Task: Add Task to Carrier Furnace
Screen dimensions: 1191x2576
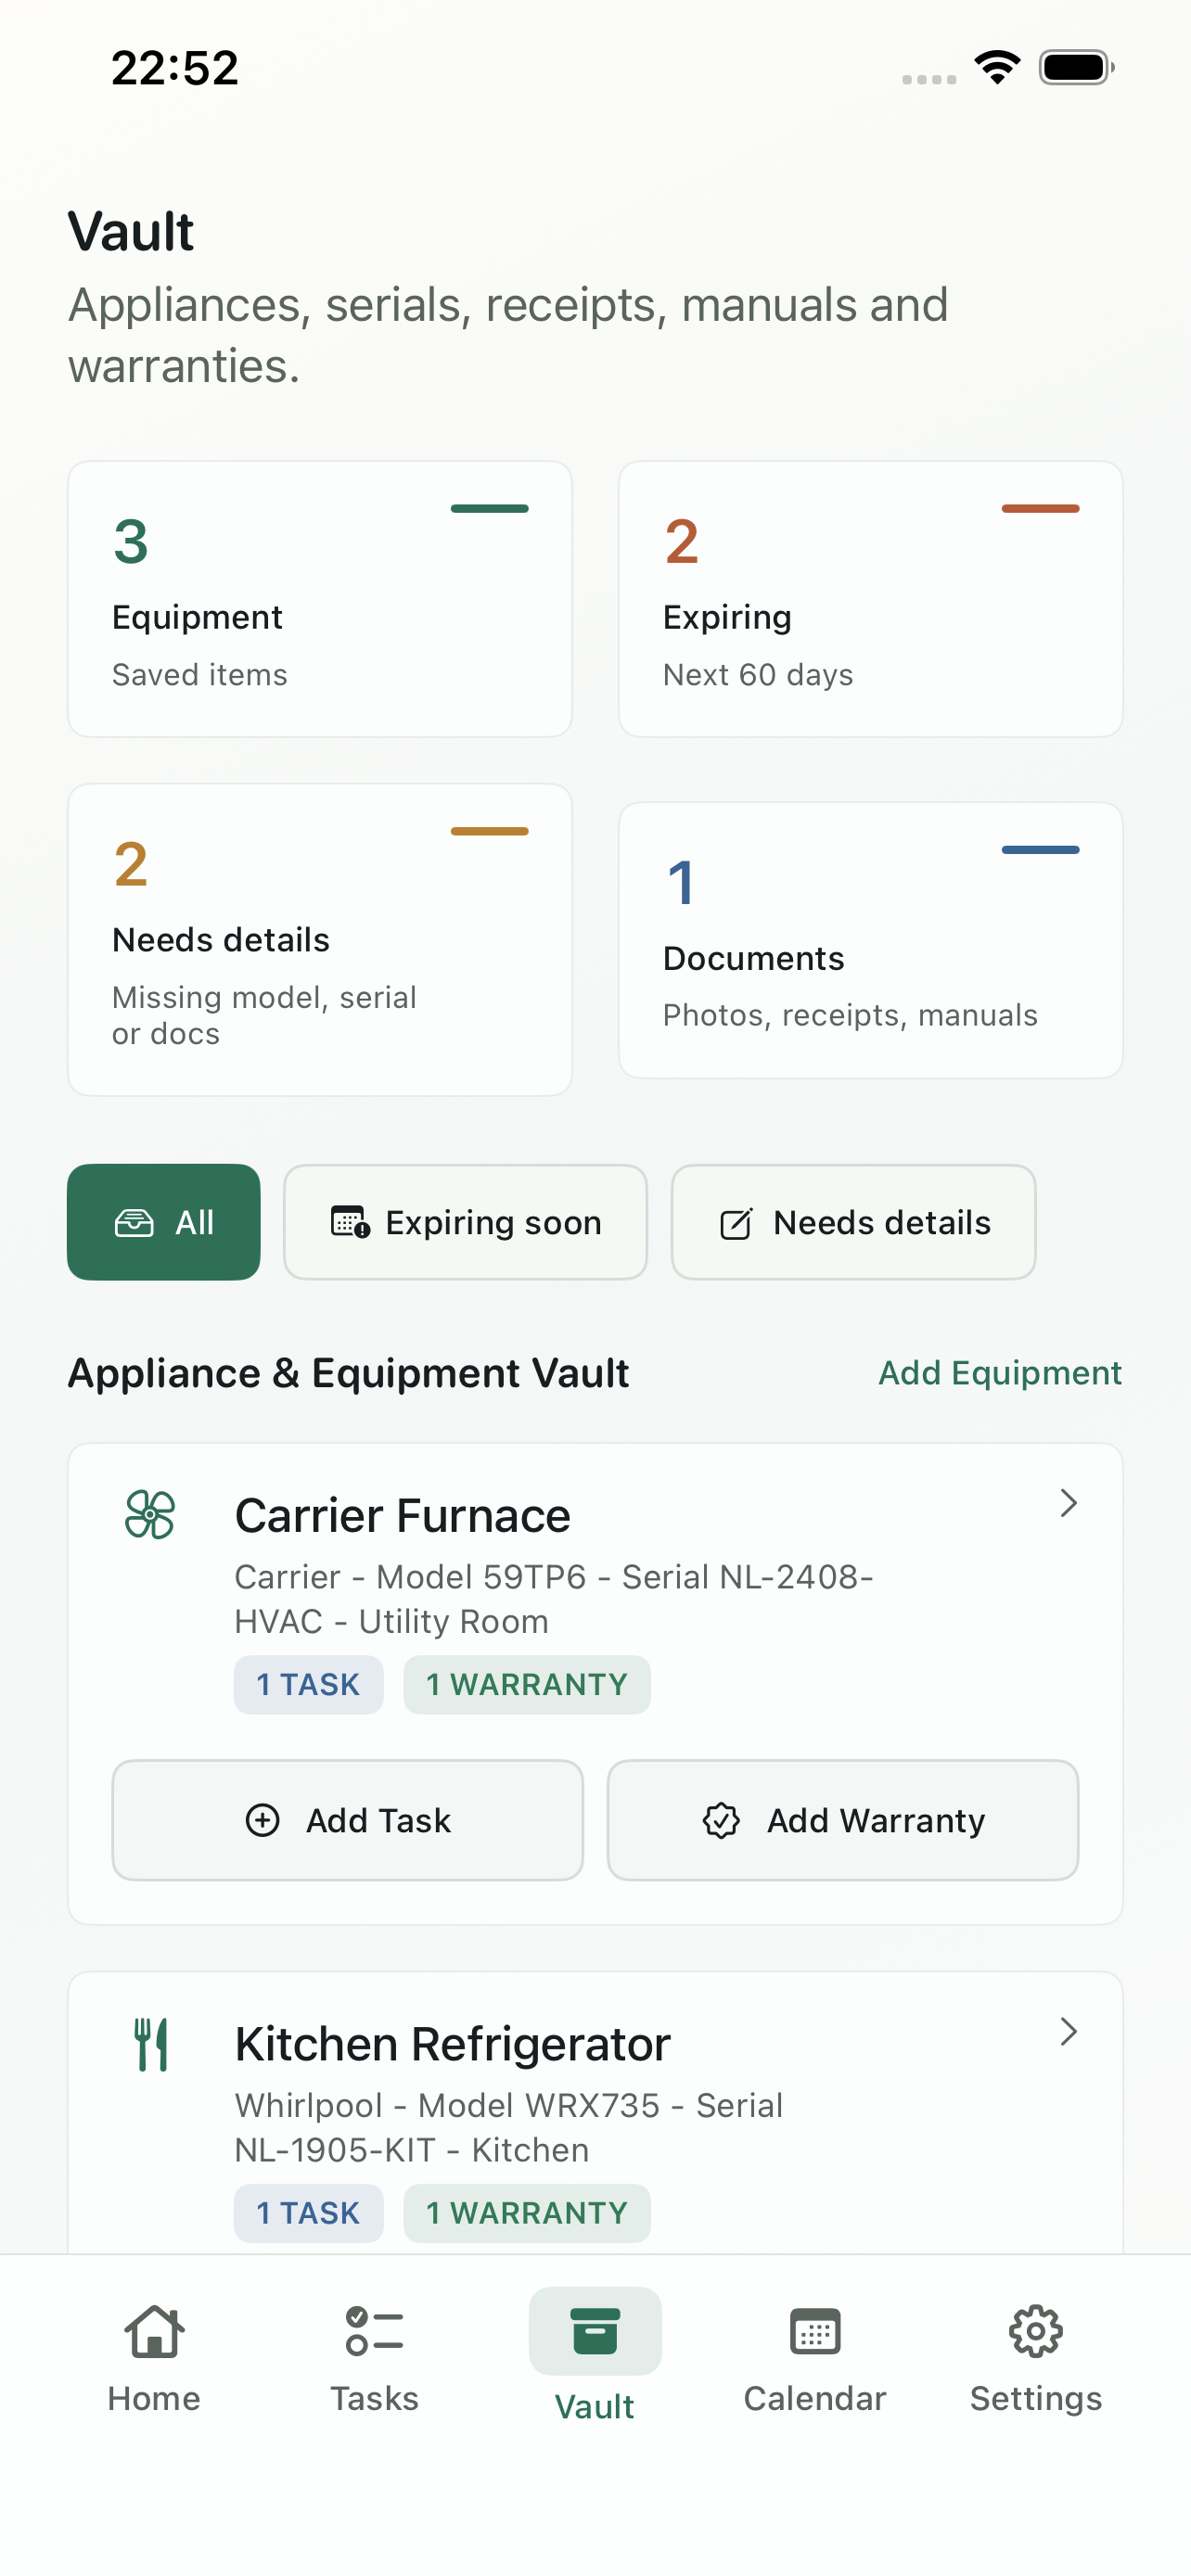Action: (348, 1820)
